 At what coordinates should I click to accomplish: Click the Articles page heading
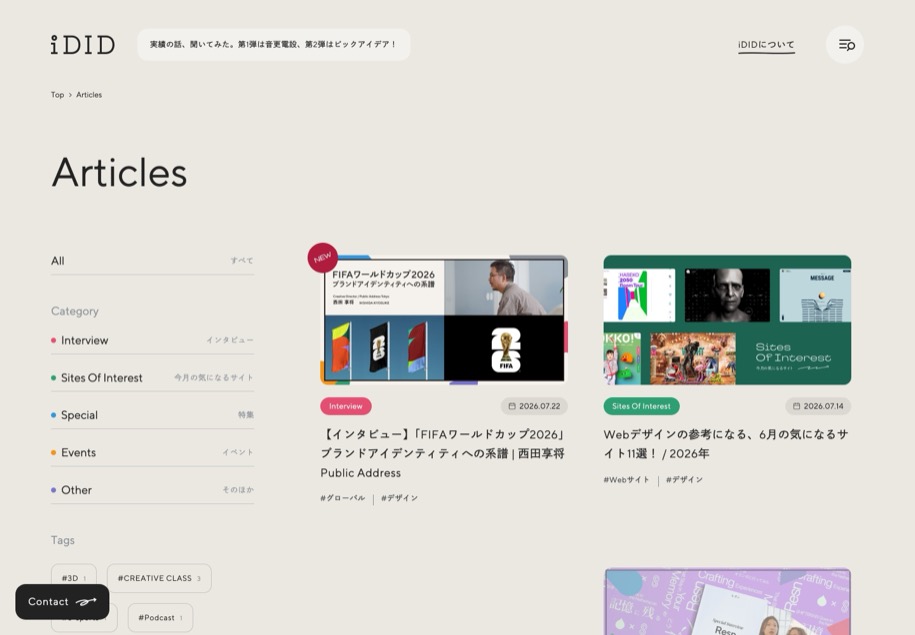click(x=120, y=173)
